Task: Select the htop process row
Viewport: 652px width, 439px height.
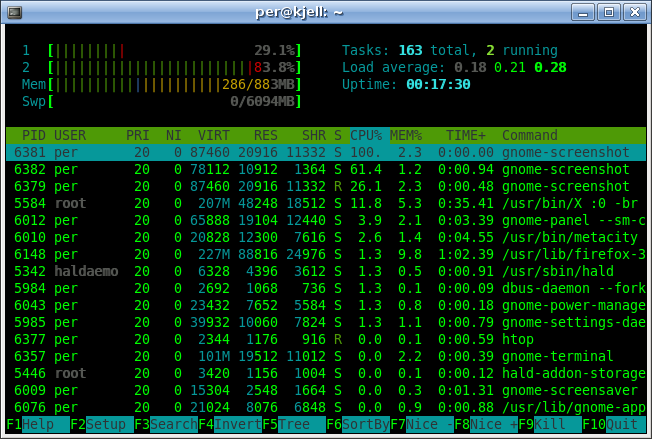Action: 326,340
